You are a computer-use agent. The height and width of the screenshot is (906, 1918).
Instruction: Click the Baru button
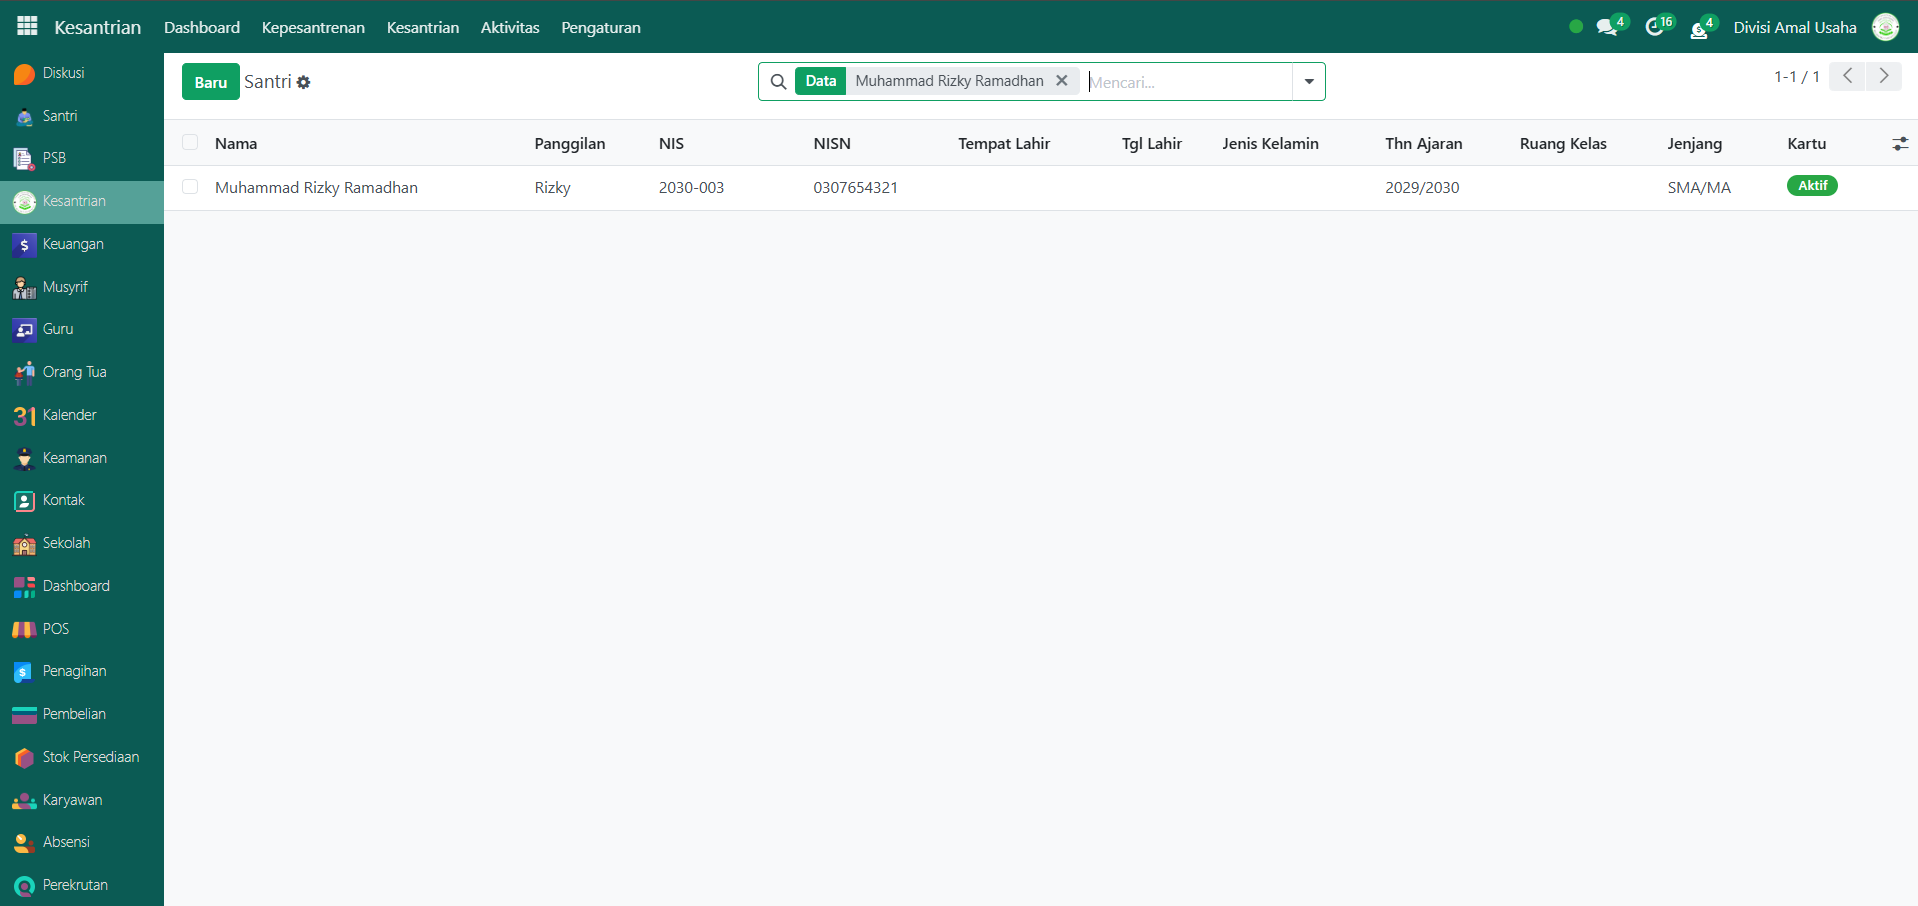click(x=210, y=82)
